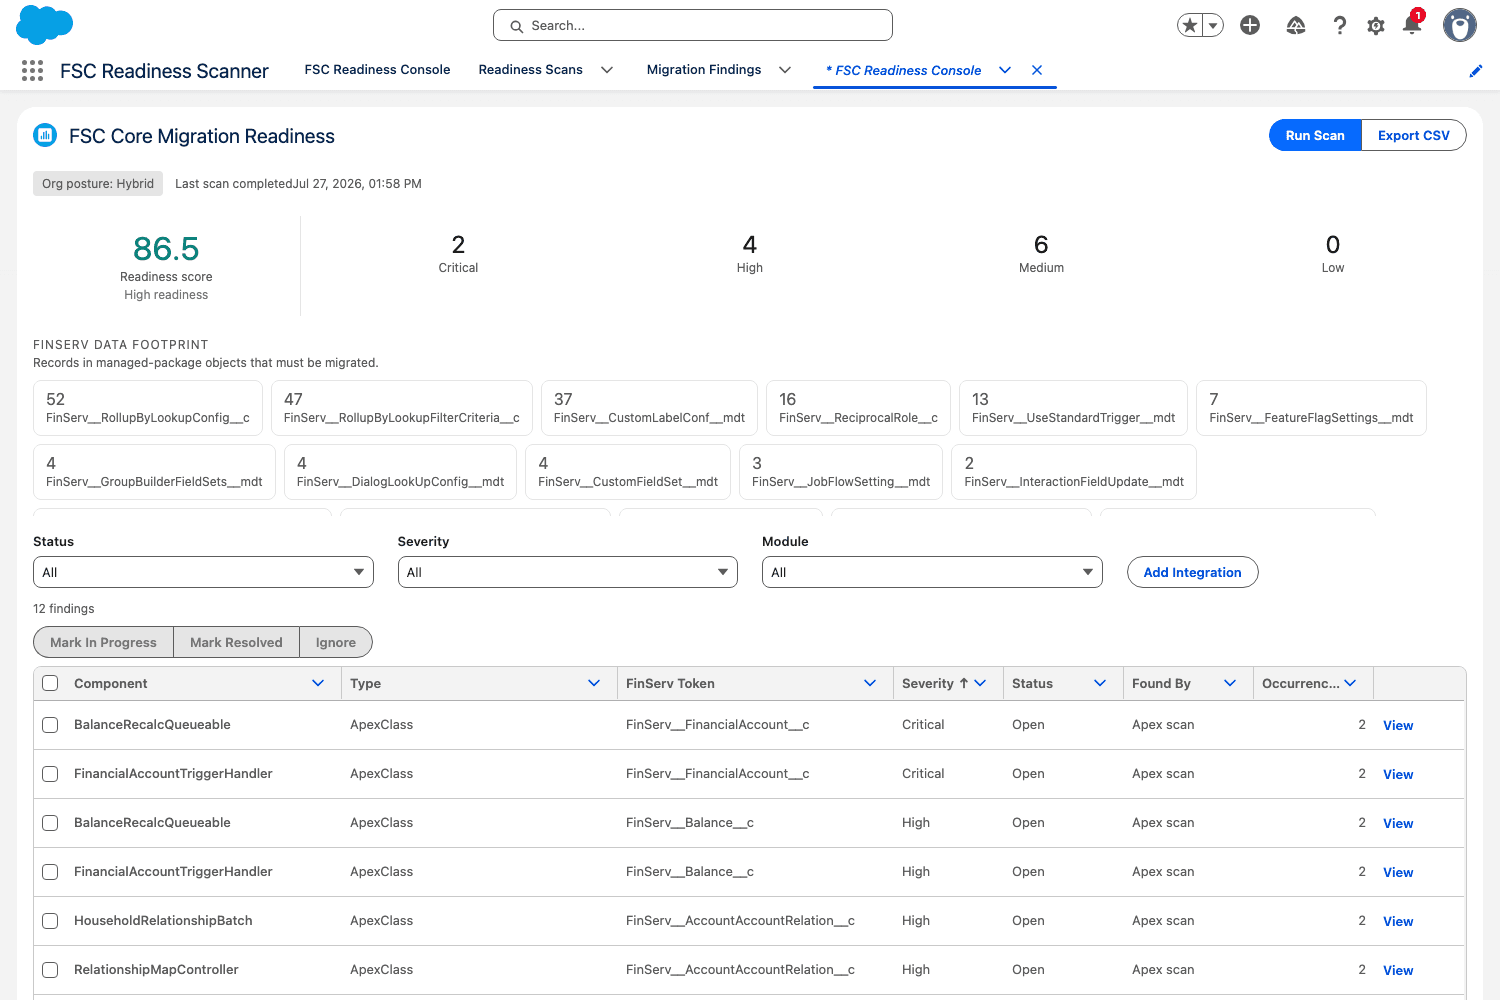This screenshot has width=1500, height=1000.
Task: Expand the active console tab chevron menu
Action: (x=1005, y=70)
